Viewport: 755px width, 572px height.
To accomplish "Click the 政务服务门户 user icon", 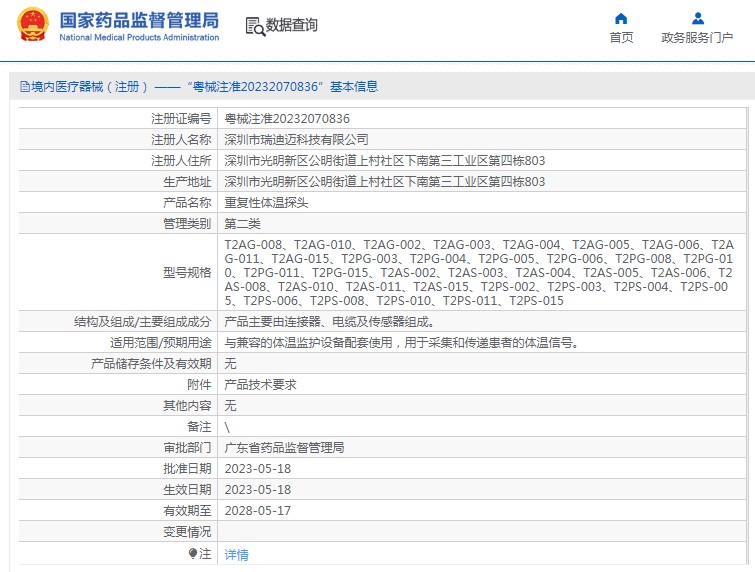I will [x=698, y=19].
